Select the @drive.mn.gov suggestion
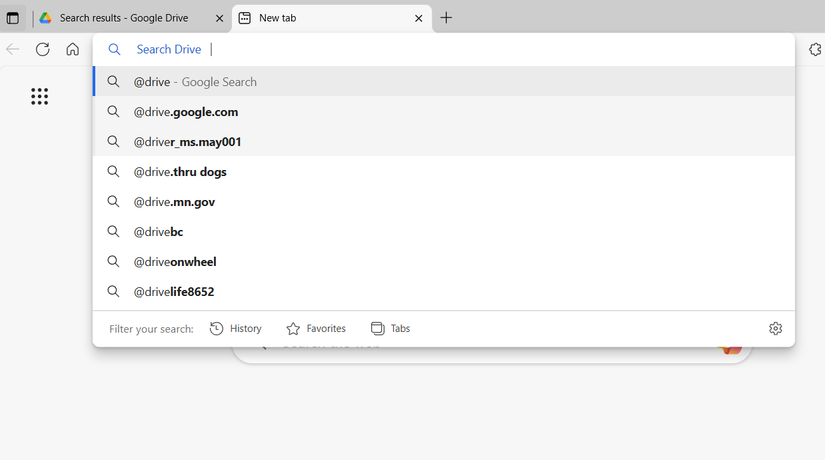The width and height of the screenshot is (825, 460). (174, 202)
